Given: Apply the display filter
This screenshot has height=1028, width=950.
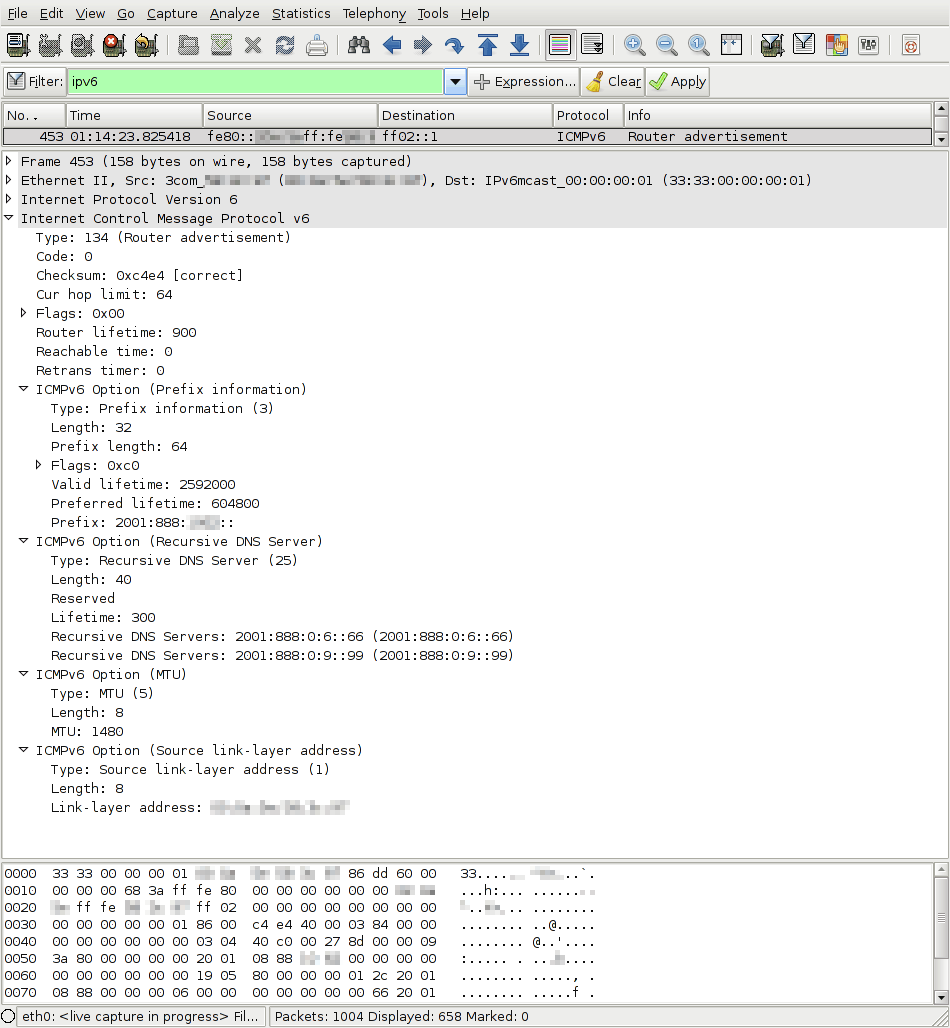Looking at the screenshot, I should (x=677, y=81).
